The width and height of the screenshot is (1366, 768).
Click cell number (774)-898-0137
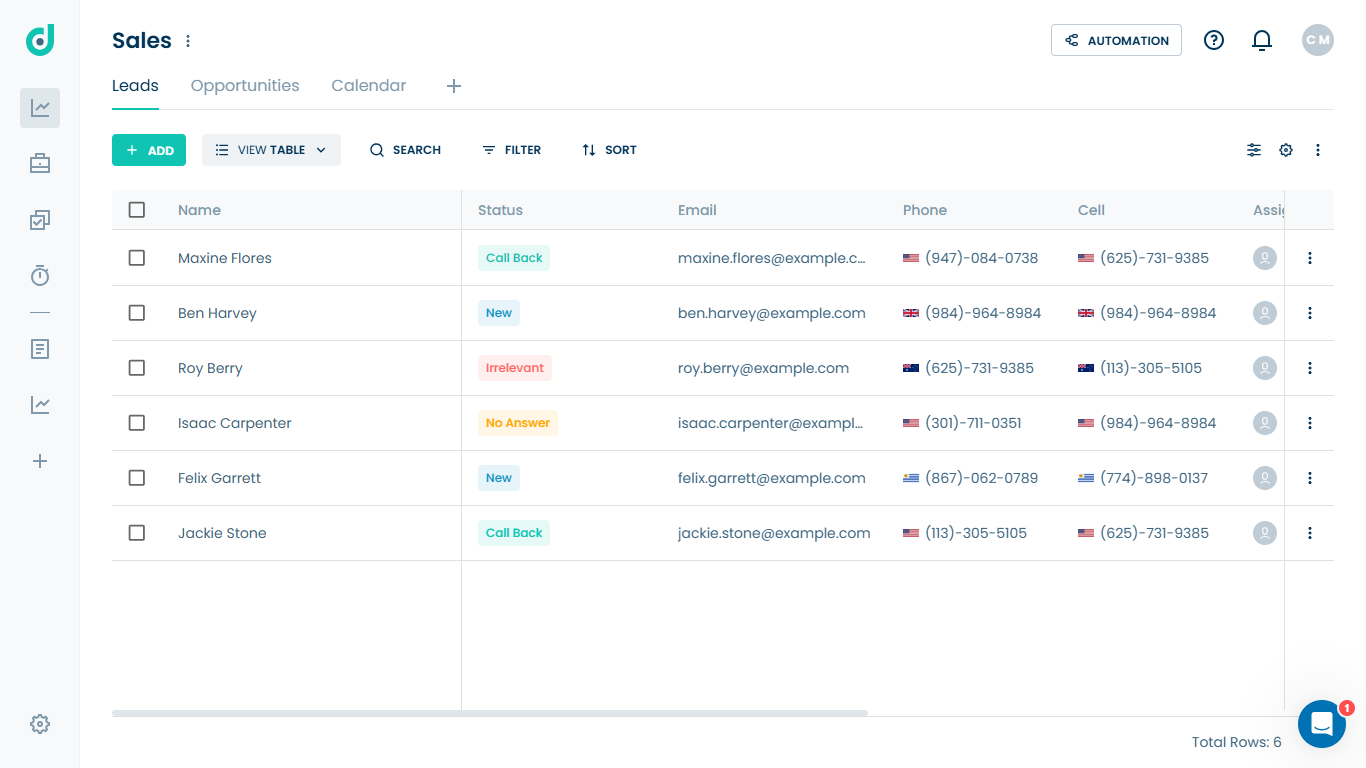coord(1154,478)
